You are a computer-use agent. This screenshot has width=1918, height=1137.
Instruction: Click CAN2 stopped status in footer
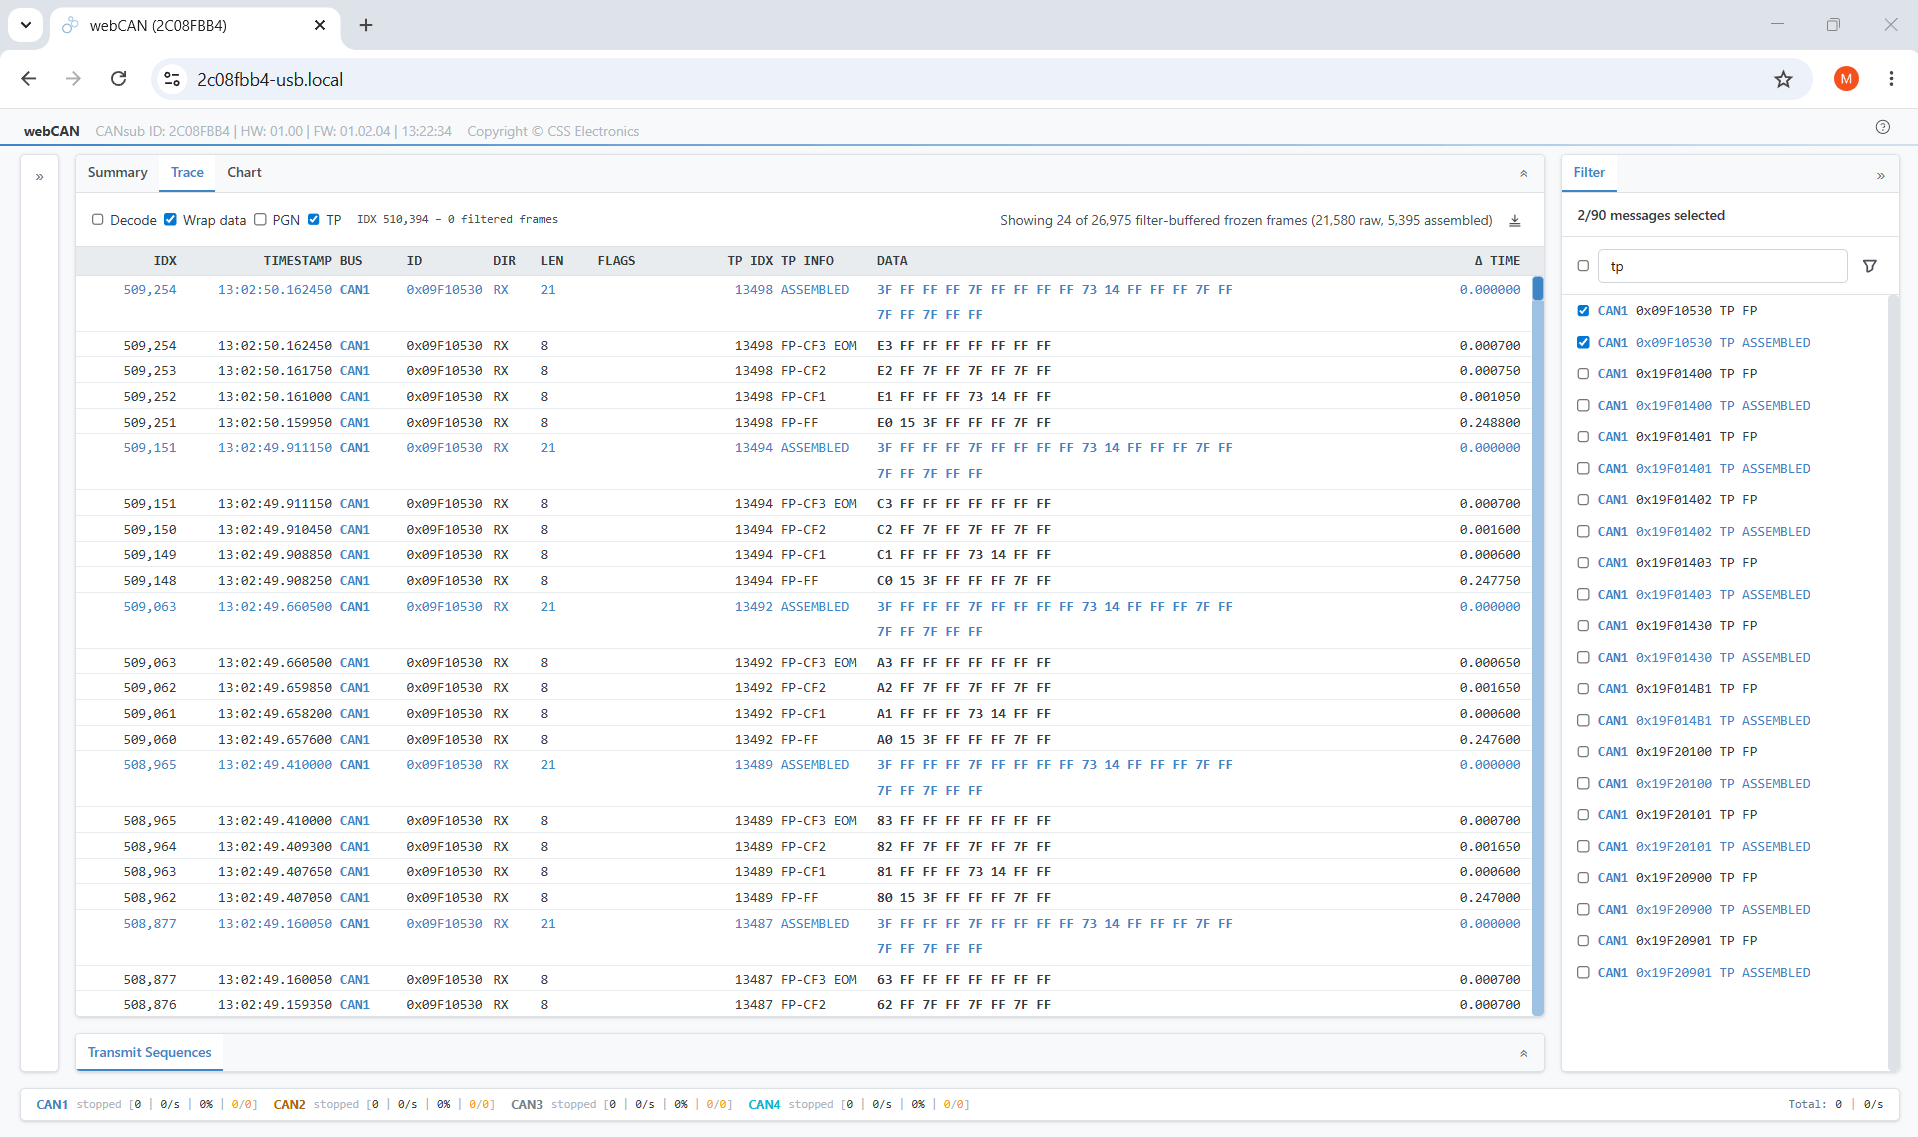(384, 1105)
